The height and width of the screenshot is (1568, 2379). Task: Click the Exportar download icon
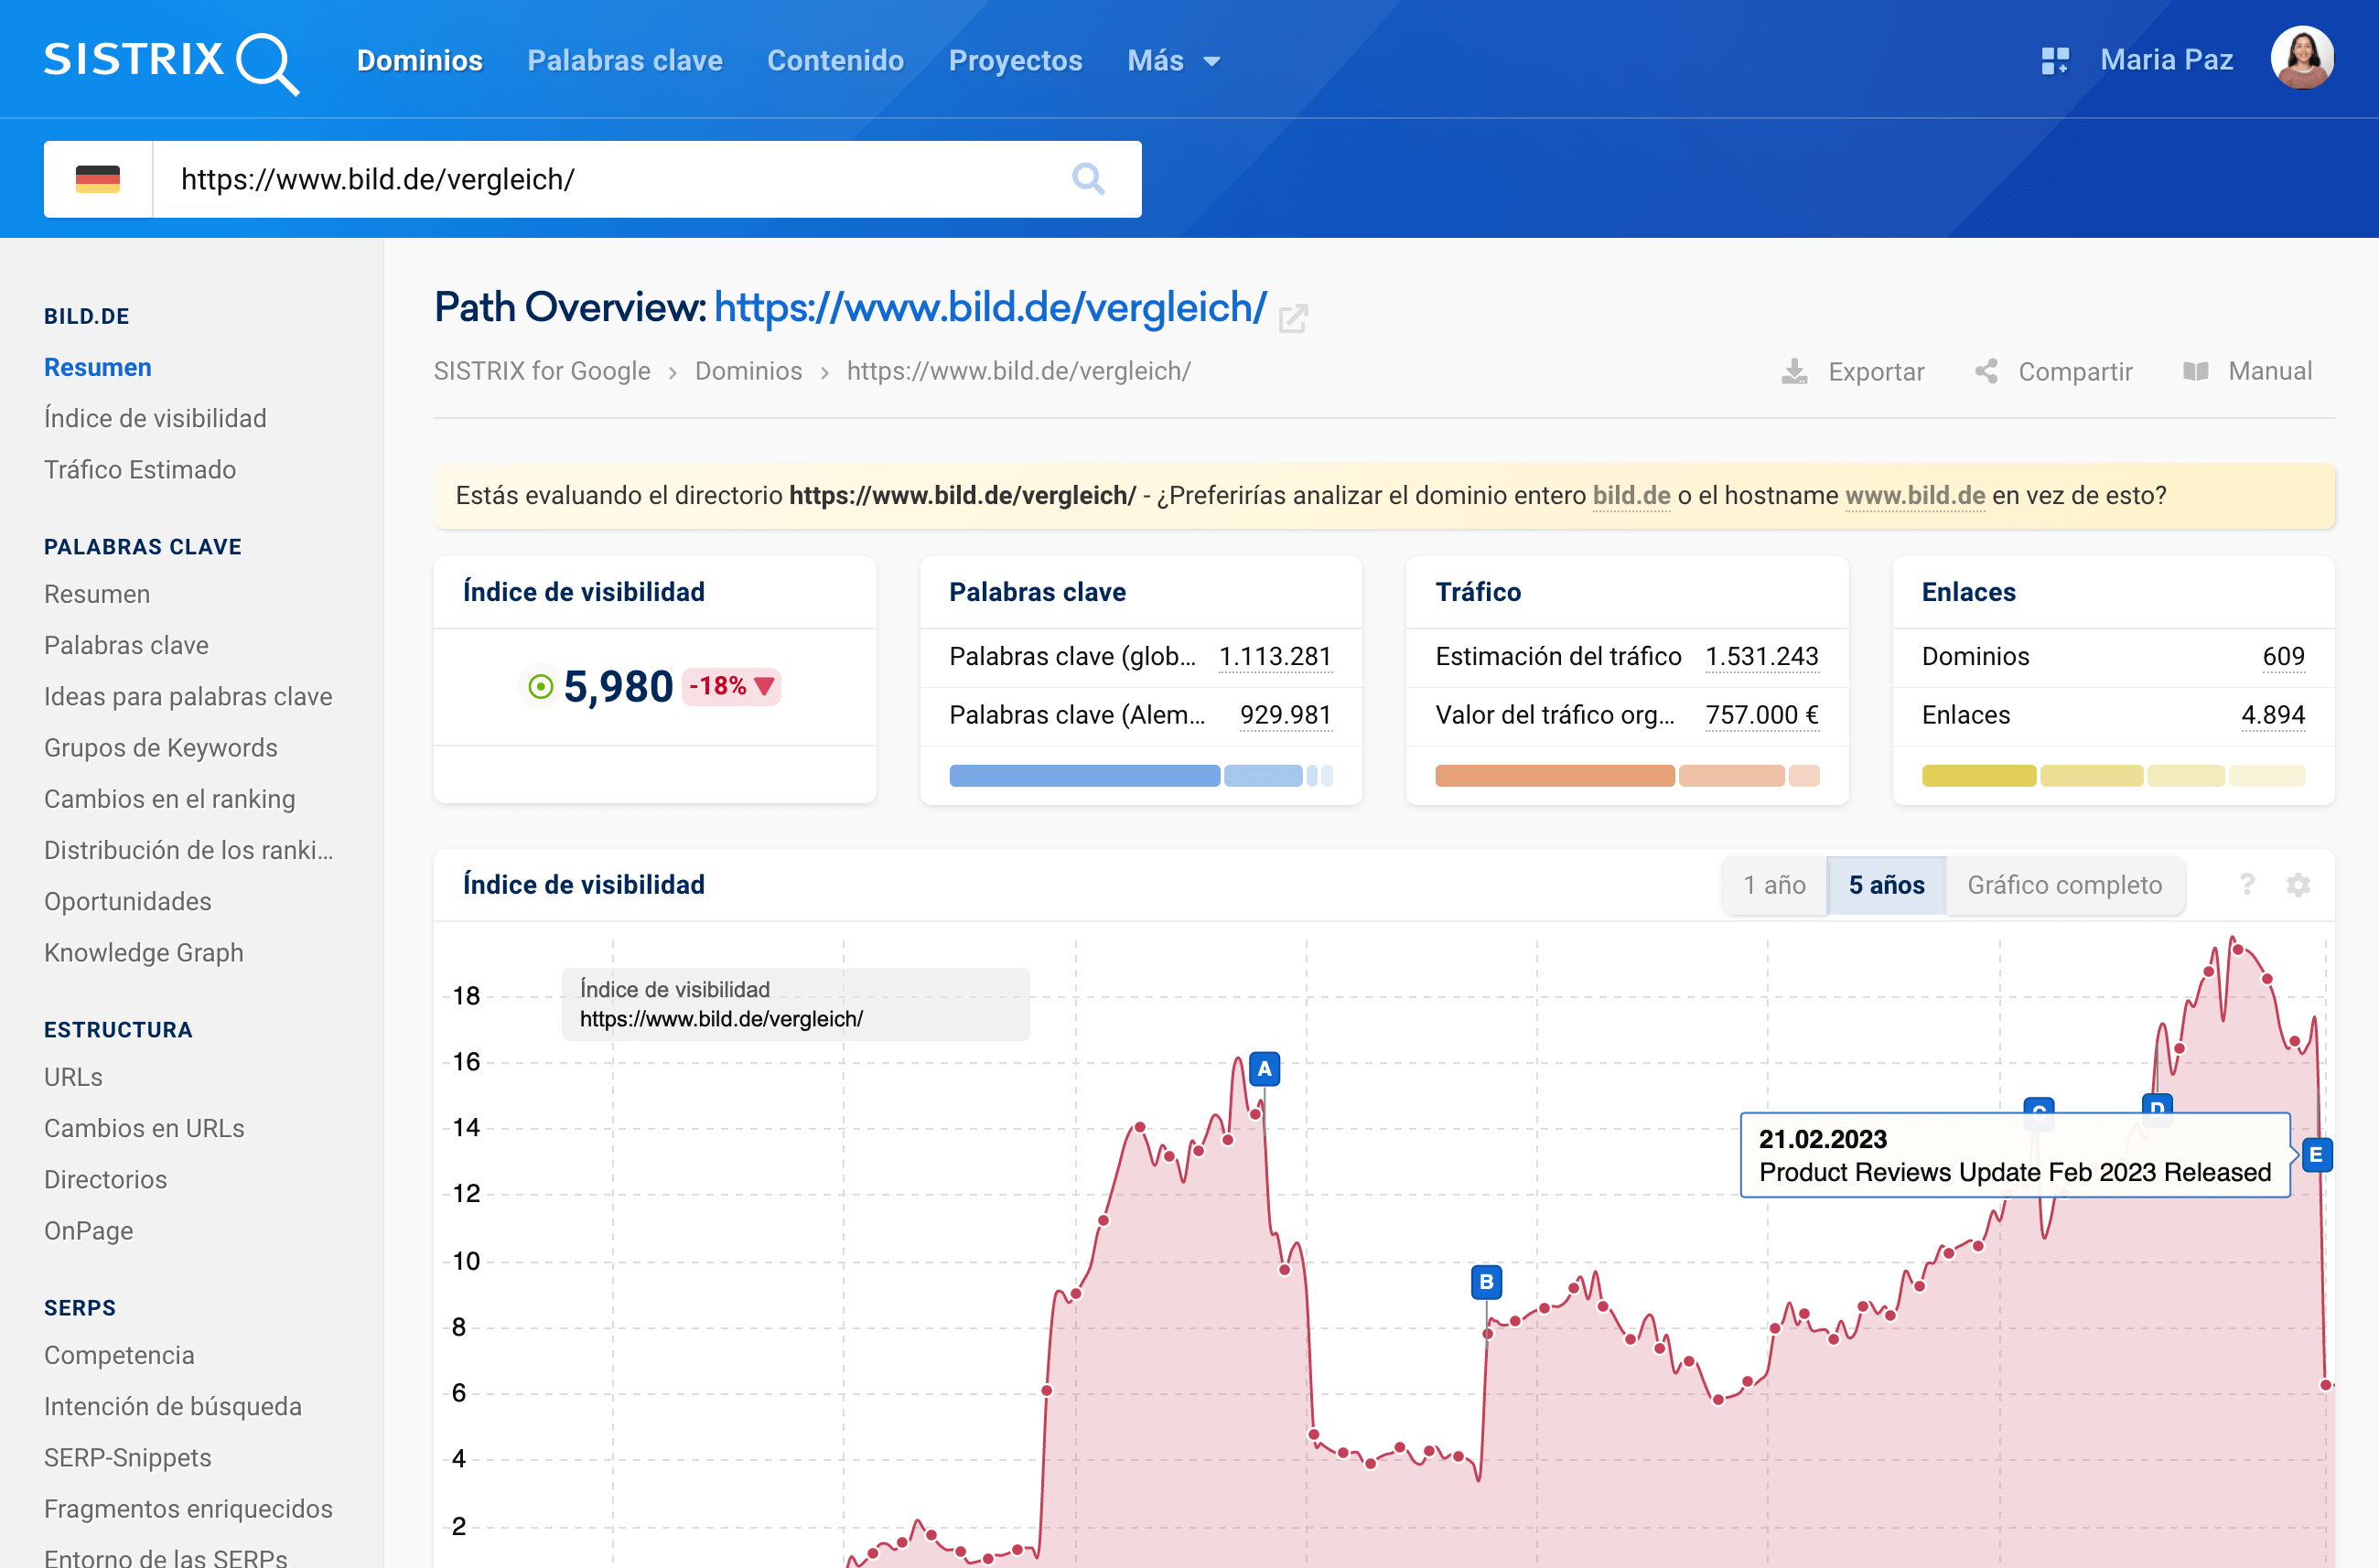(1794, 372)
